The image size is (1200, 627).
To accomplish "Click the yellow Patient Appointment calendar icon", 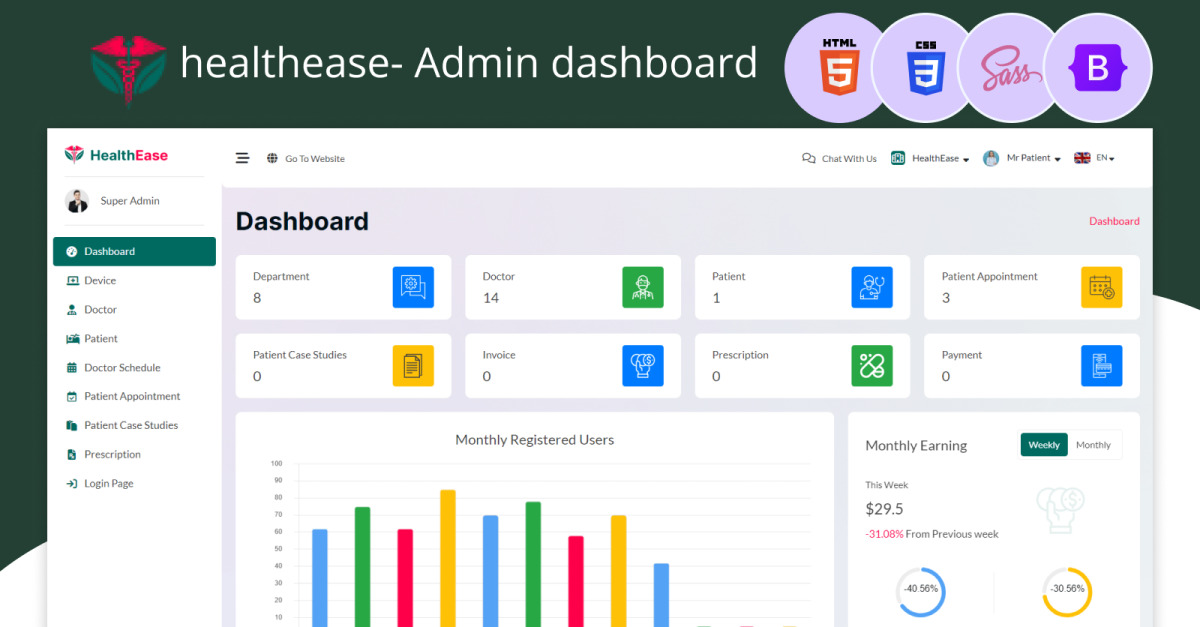I will coord(1102,287).
